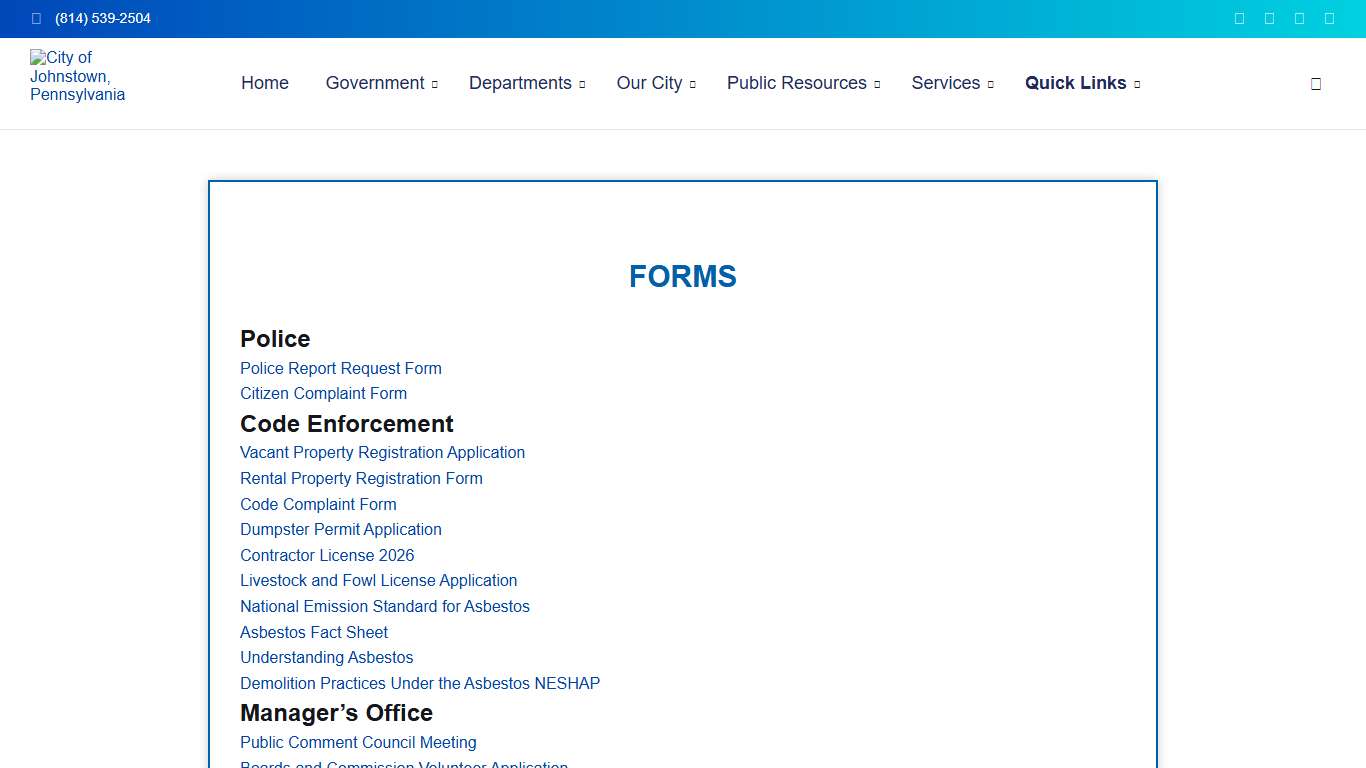Click the Contractor License 2026 link
1366x768 pixels.
327,555
